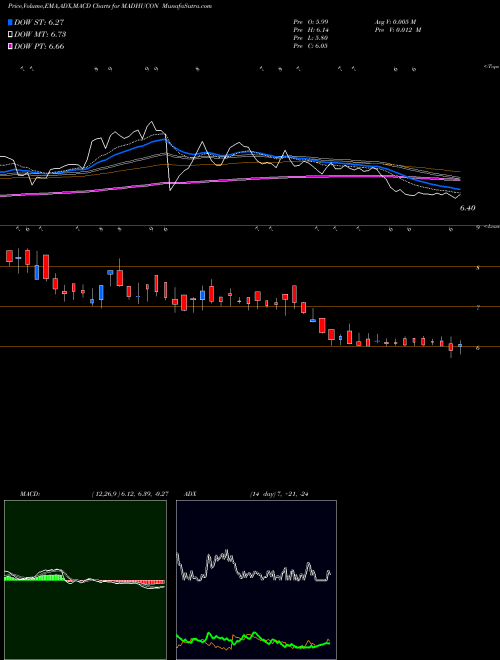Click the axis label 9 on candlestick chart

point(478,227)
